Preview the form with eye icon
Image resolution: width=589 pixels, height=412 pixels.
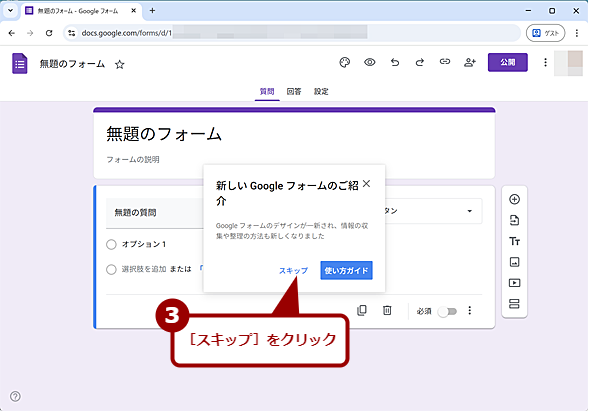[x=370, y=62]
